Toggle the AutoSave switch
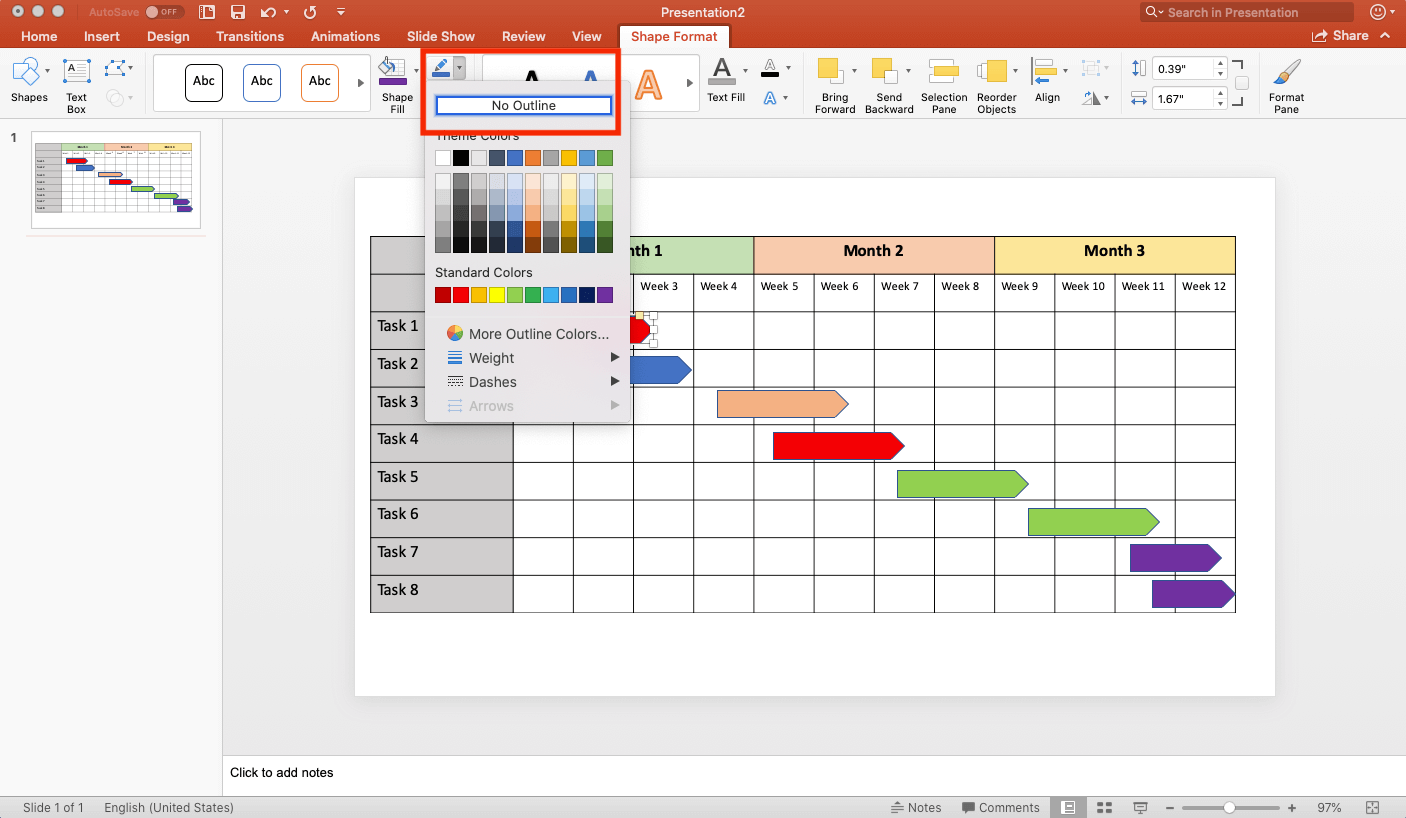 [162, 12]
